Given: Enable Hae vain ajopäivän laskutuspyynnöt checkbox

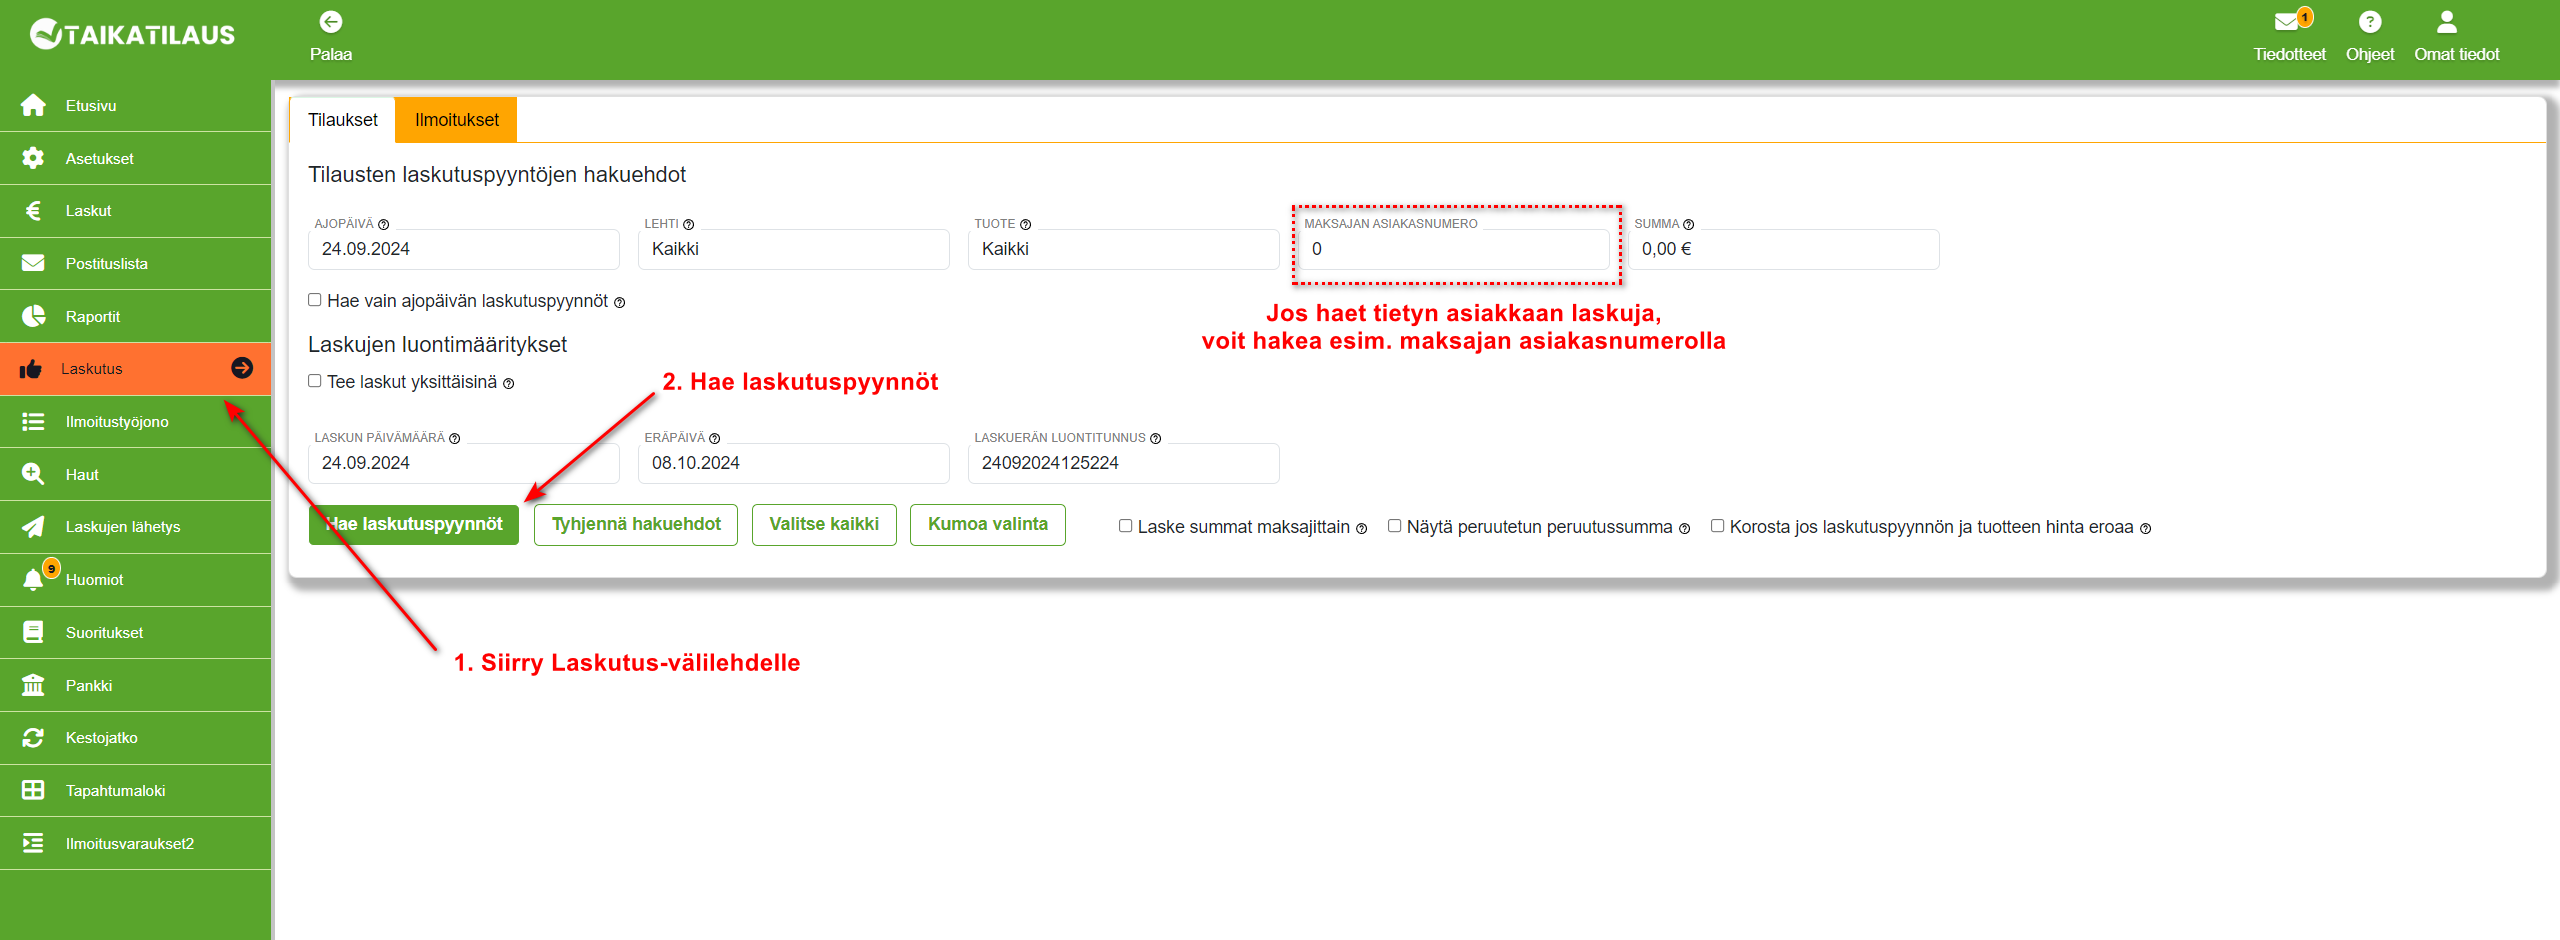Looking at the screenshot, I should pos(315,300).
